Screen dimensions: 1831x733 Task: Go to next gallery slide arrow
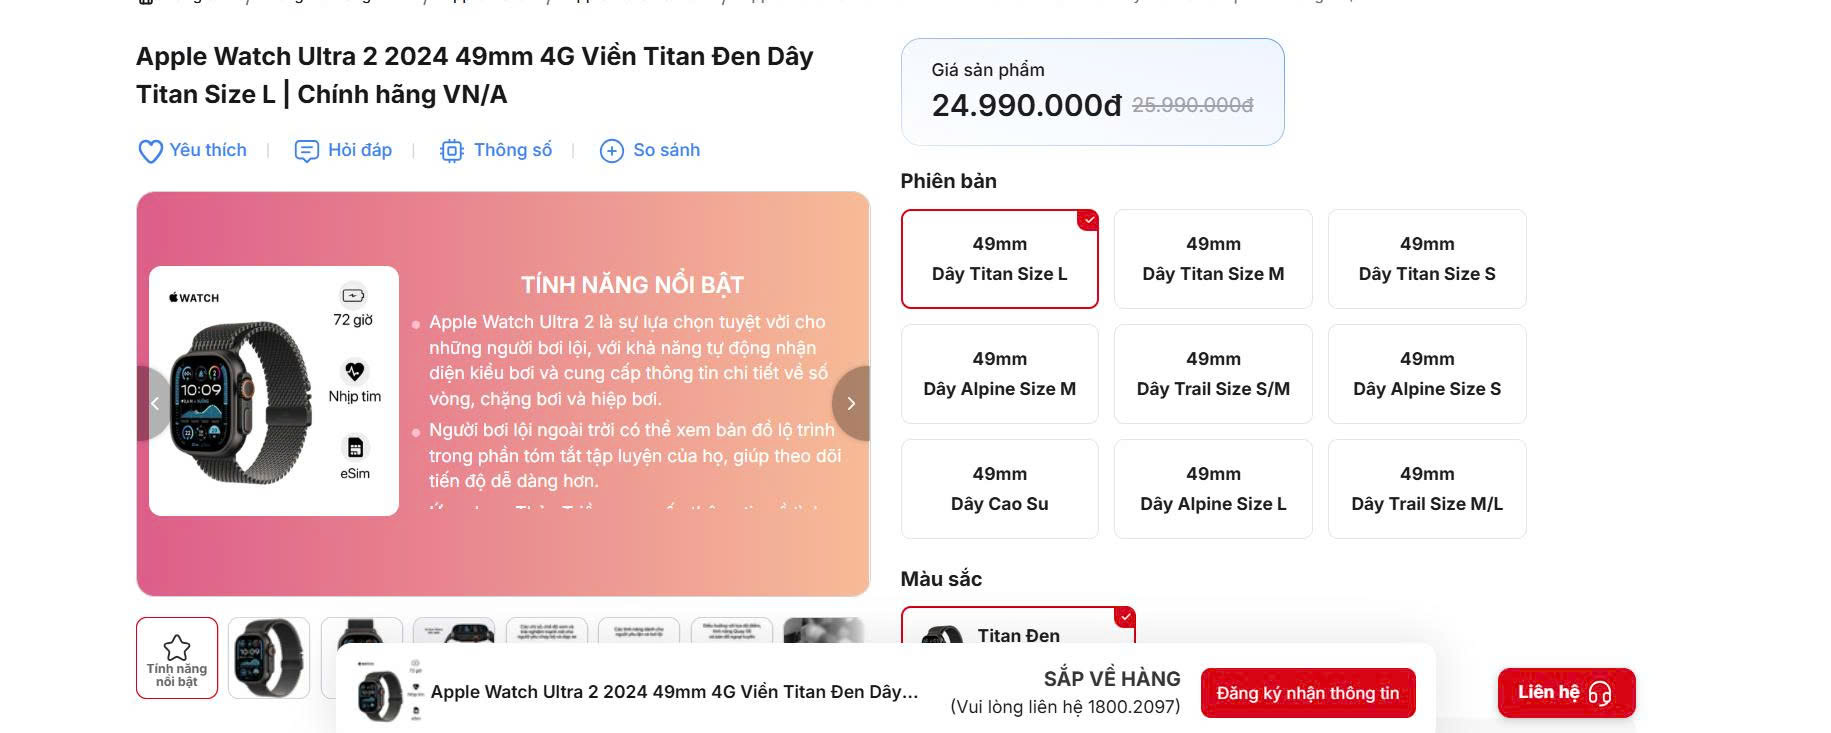(851, 403)
